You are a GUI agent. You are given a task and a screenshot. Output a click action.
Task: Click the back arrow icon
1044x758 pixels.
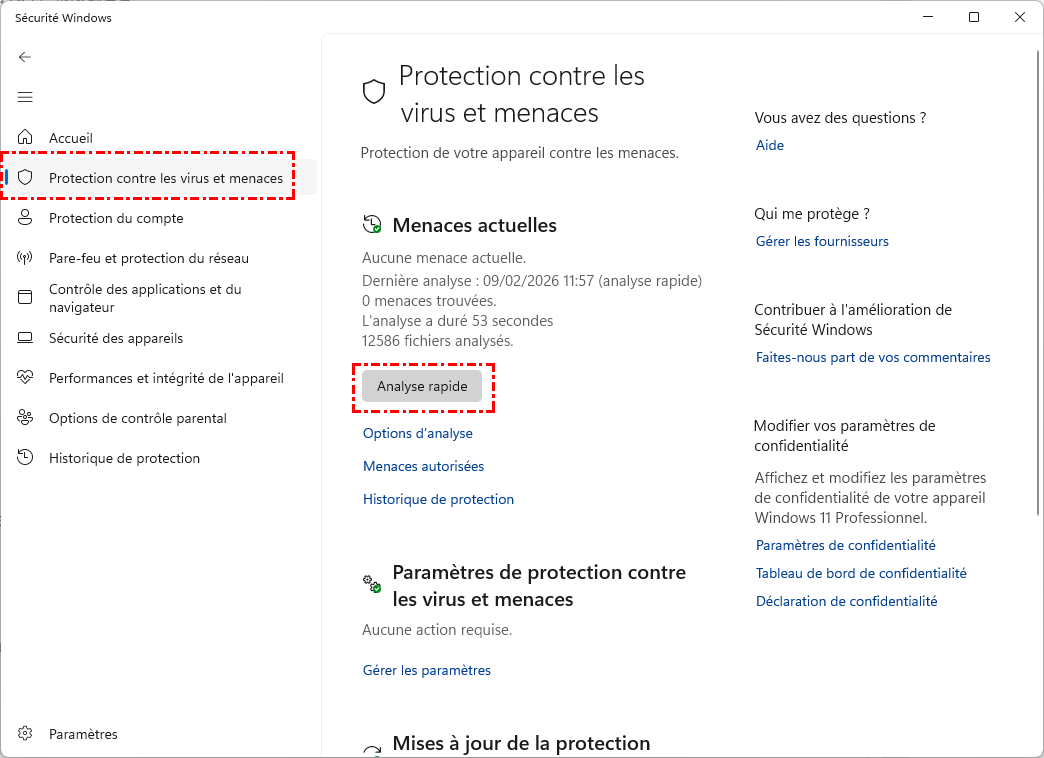[25, 57]
